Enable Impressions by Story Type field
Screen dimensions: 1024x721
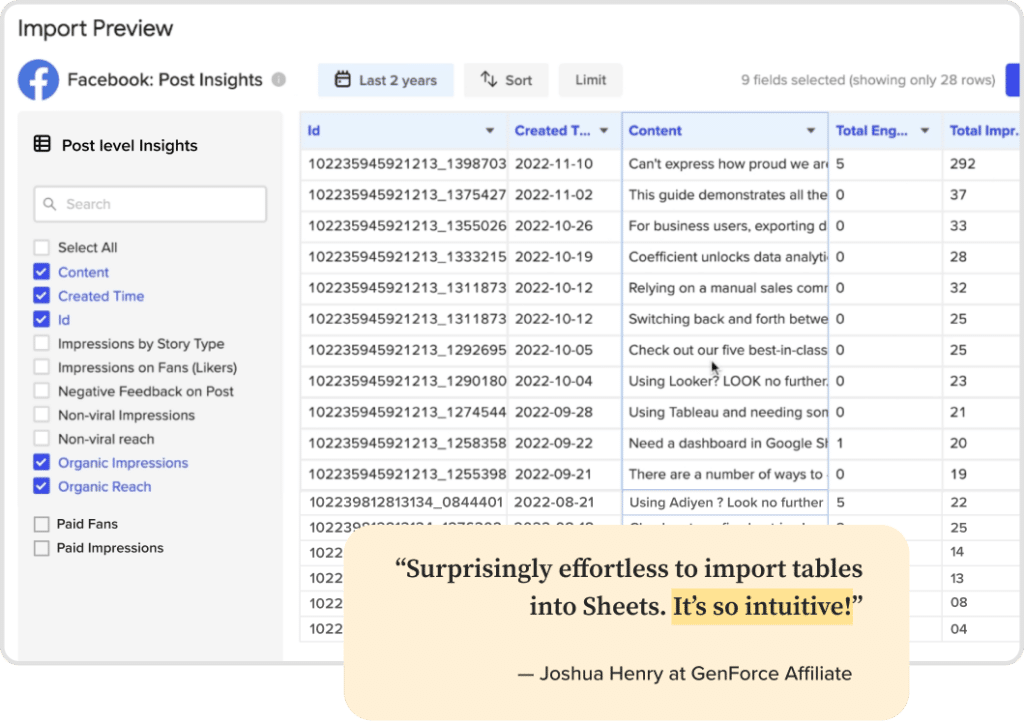(41, 344)
